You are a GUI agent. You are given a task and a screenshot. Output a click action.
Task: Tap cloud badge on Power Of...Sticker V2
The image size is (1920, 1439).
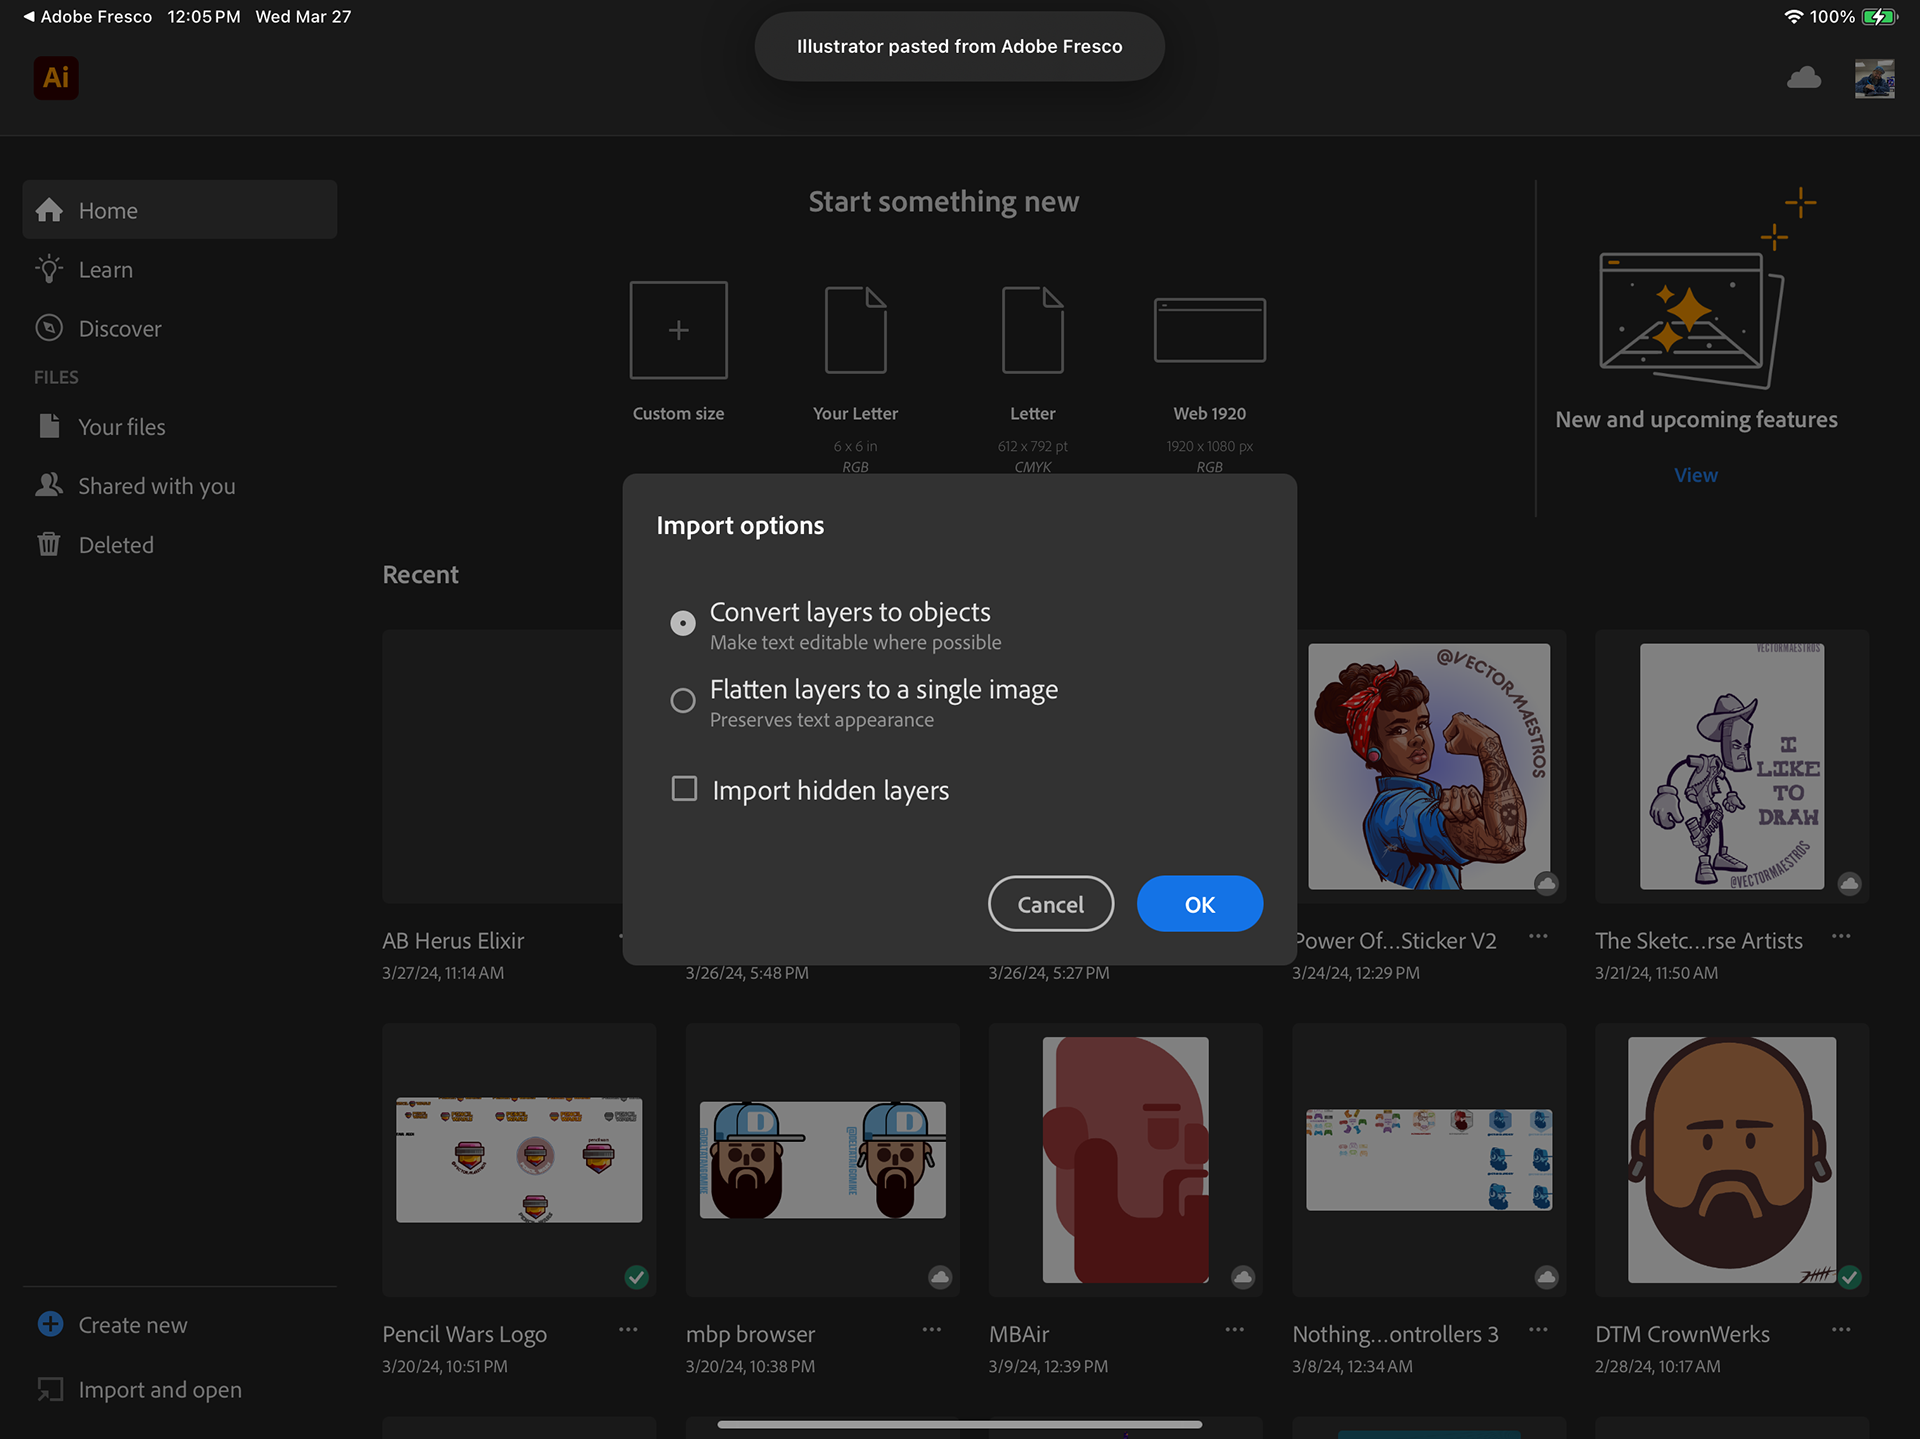pyautogui.click(x=1546, y=884)
